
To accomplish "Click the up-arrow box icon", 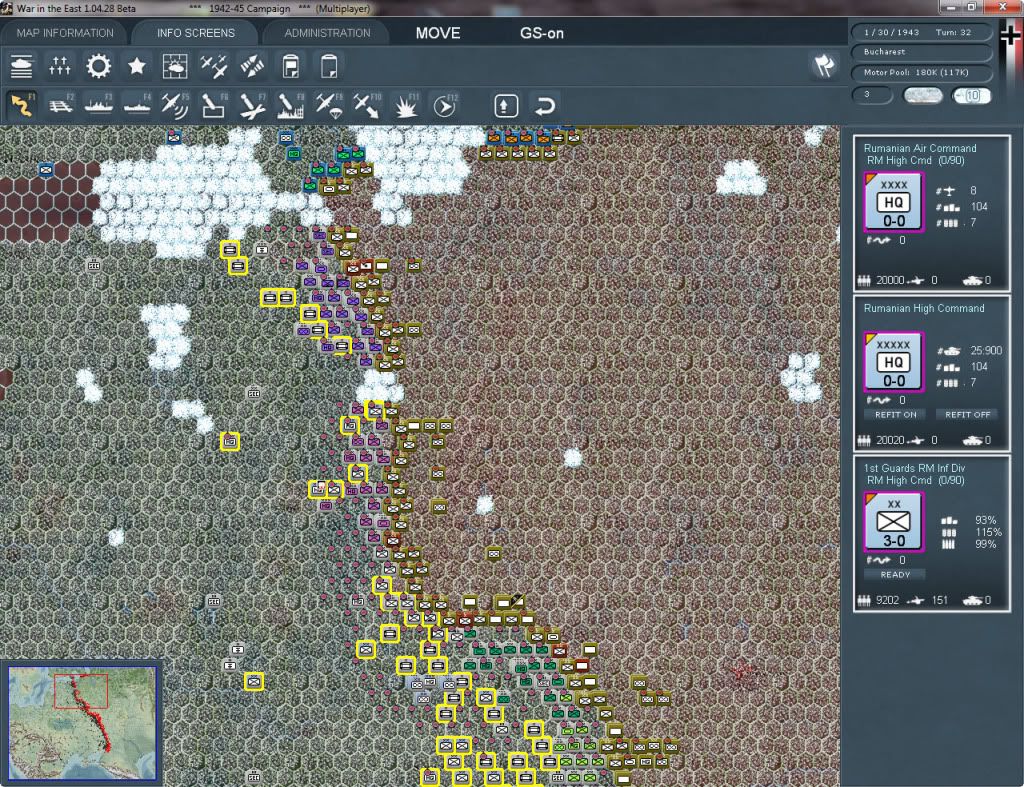I will [x=506, y=106].
